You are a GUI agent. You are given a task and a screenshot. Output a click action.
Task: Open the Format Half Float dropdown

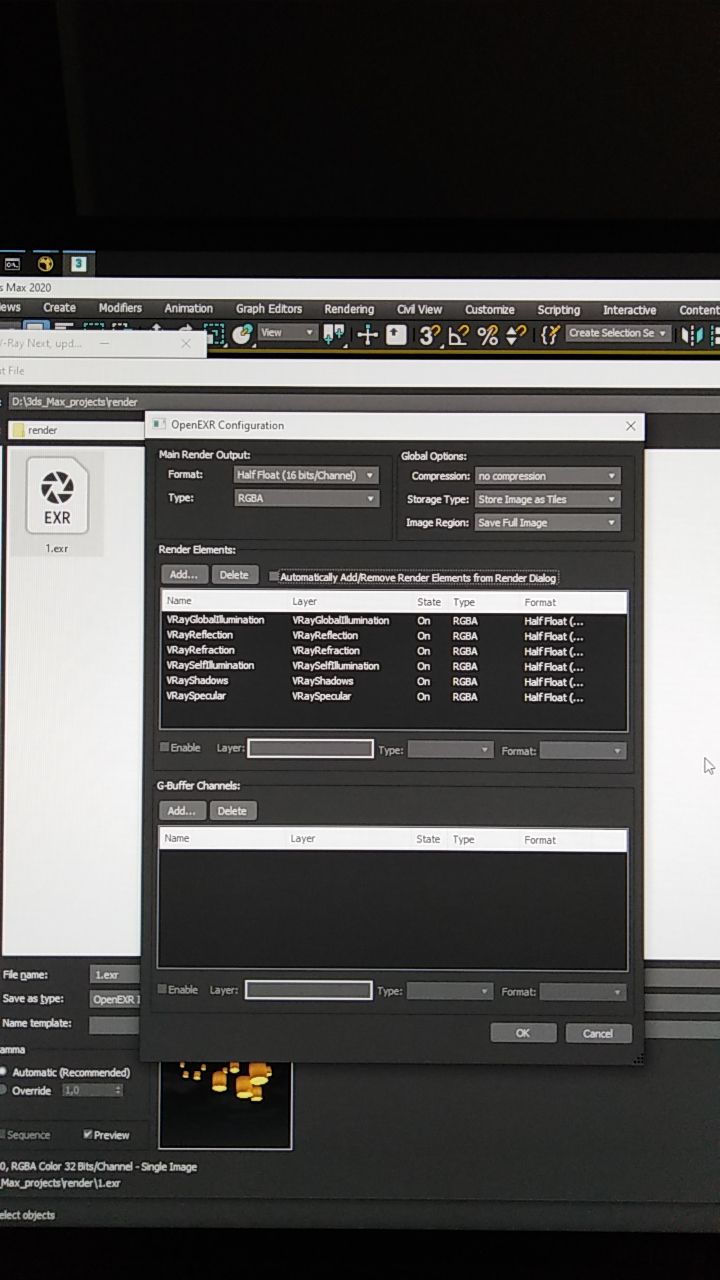pos(306,475)
